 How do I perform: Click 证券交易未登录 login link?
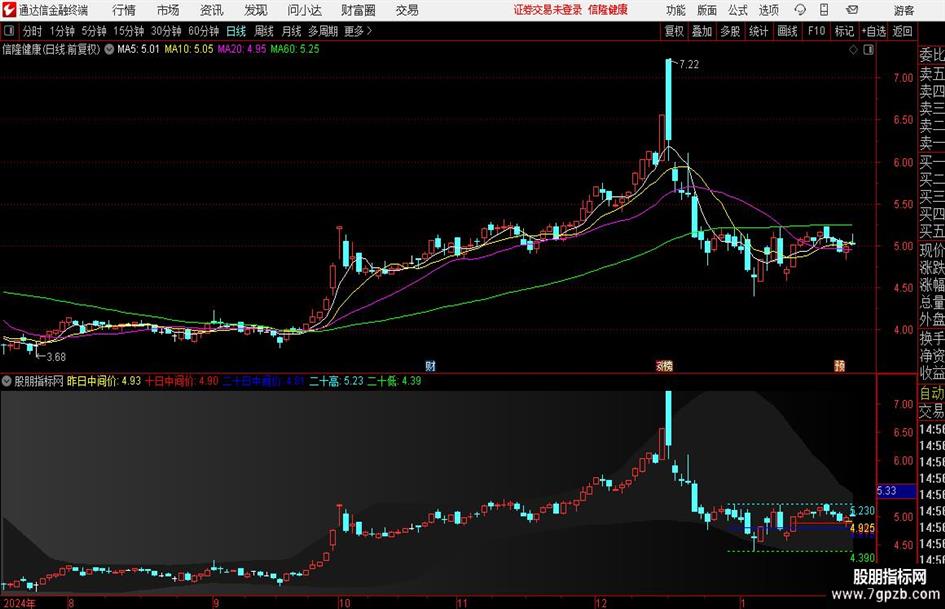(548, 10)
